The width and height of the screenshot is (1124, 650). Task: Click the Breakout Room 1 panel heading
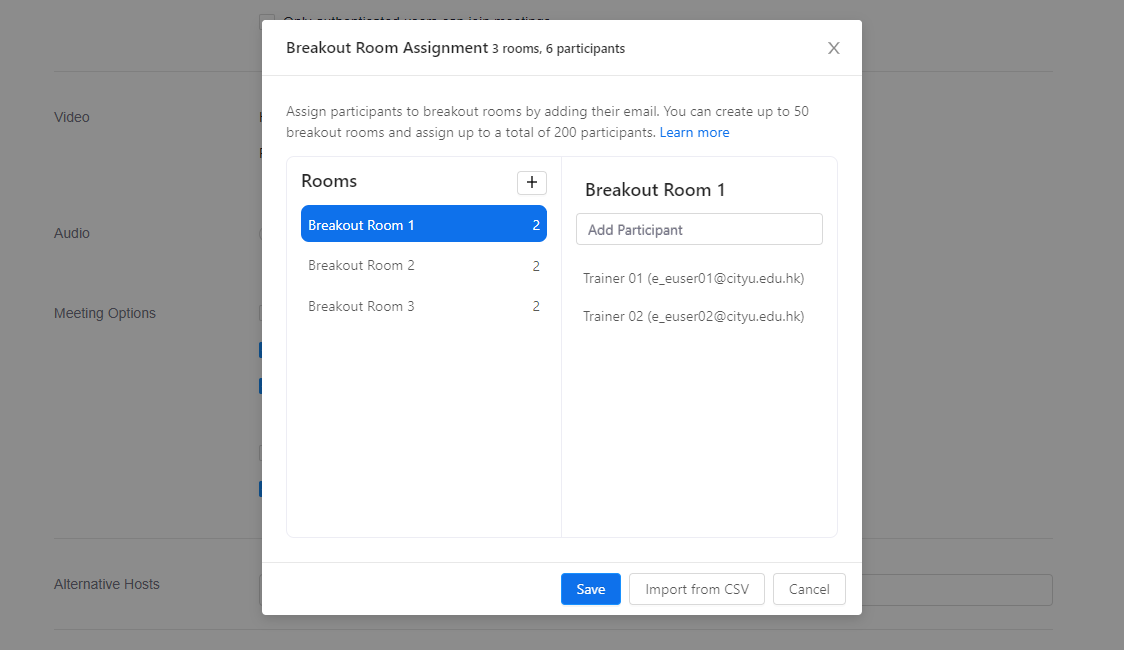pyautogui.click(x=655, y=190)
